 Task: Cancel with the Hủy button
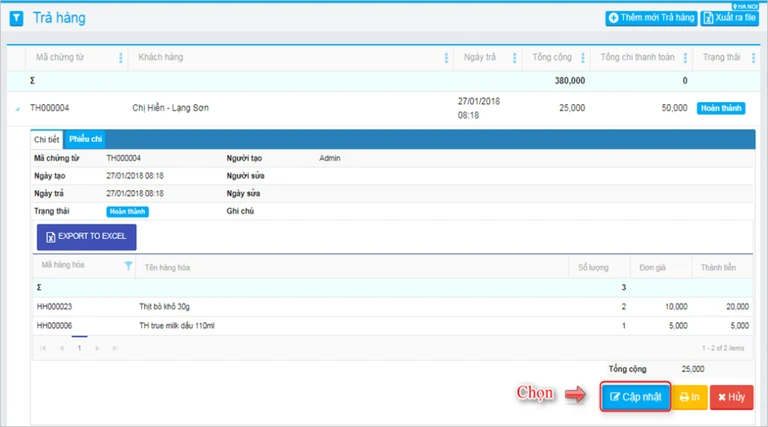tap(731, 397)
